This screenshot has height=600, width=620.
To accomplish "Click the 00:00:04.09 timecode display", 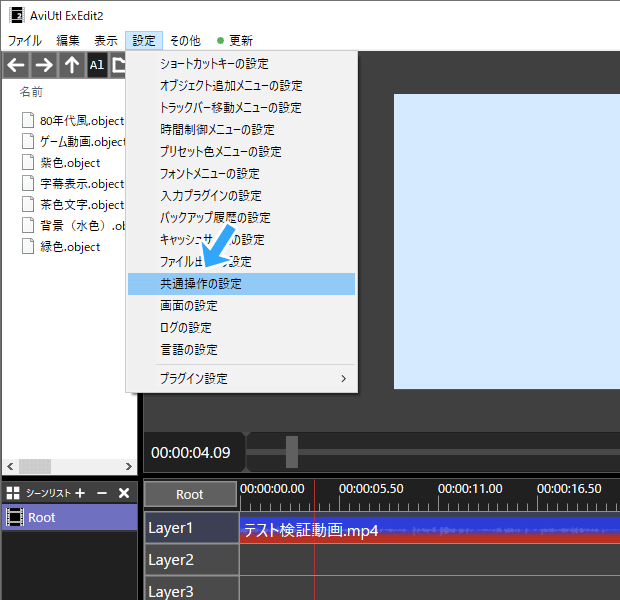I will [191, 453].
